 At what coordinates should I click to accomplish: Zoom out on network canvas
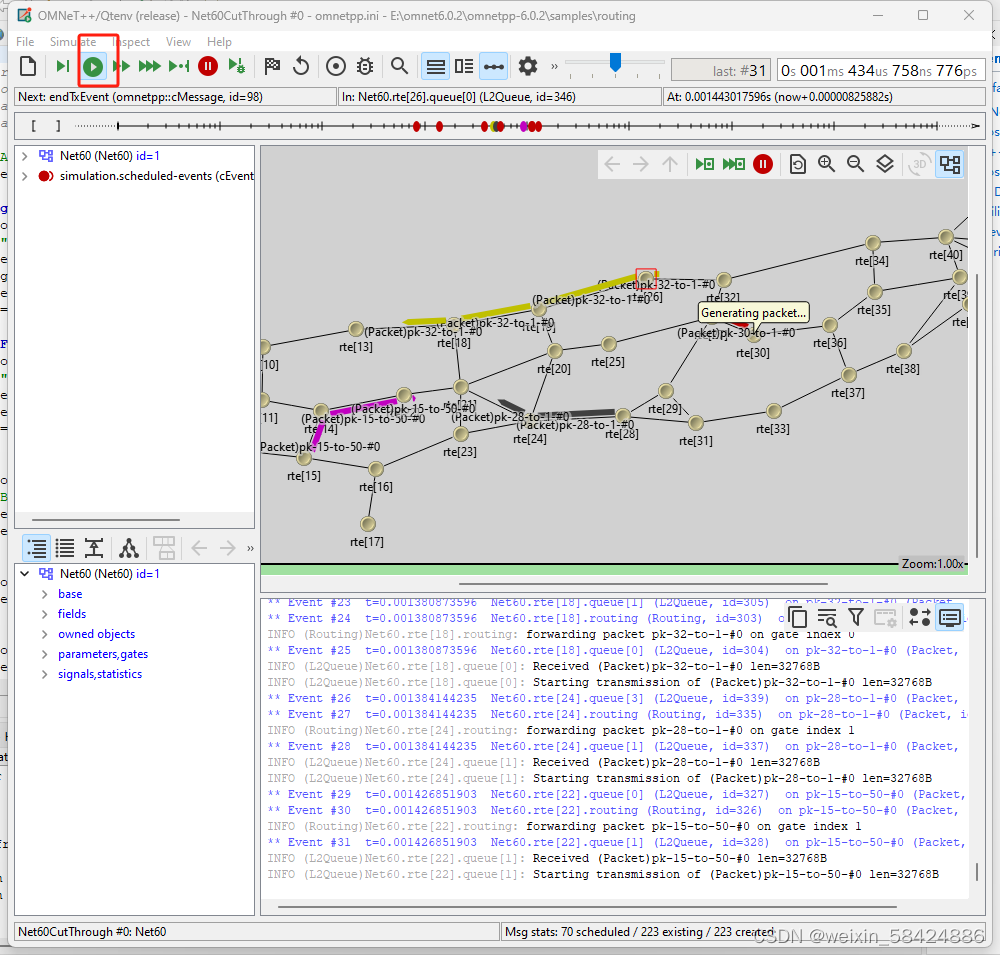pos(855,164)
